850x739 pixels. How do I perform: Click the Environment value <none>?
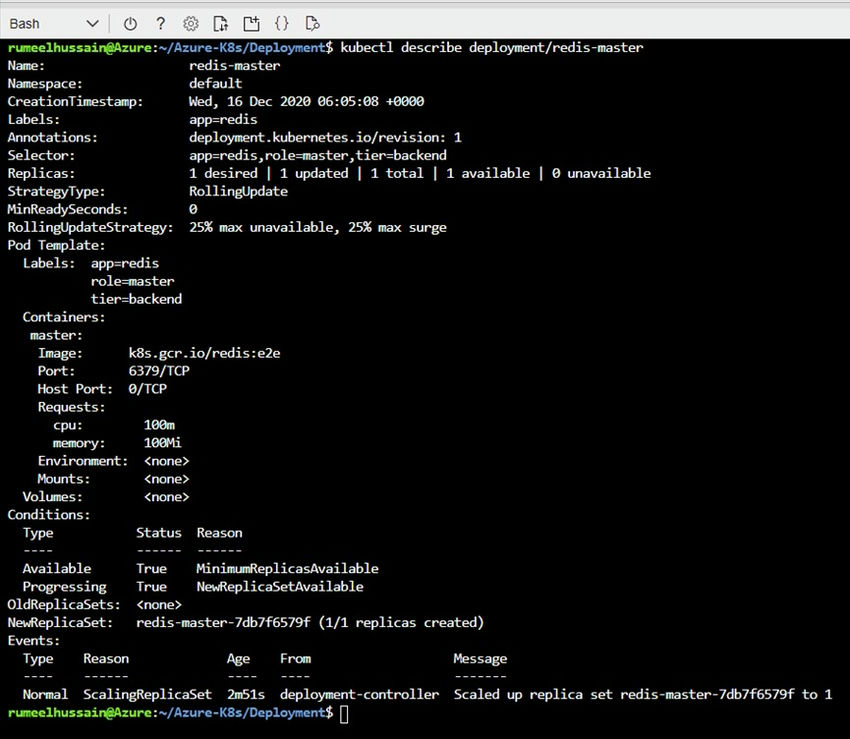point(166,461)
